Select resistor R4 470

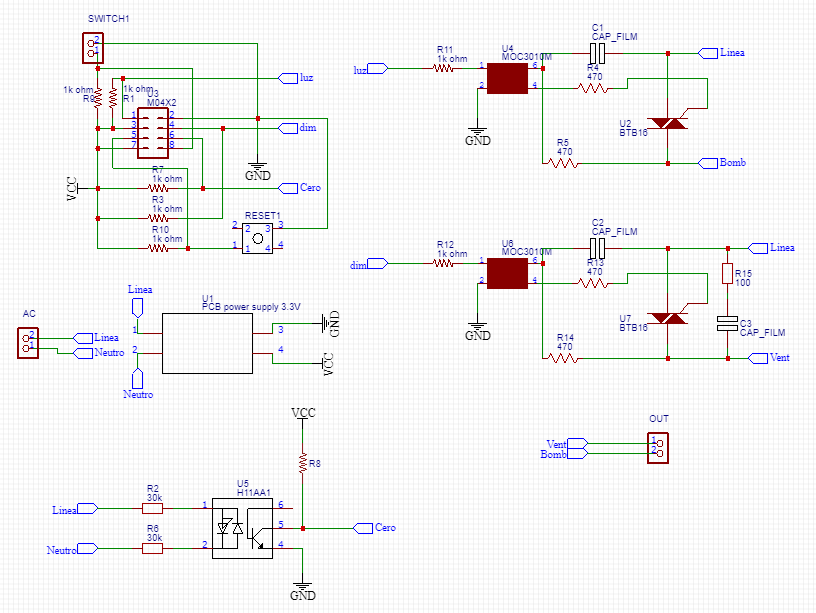(x=593, y=88)
